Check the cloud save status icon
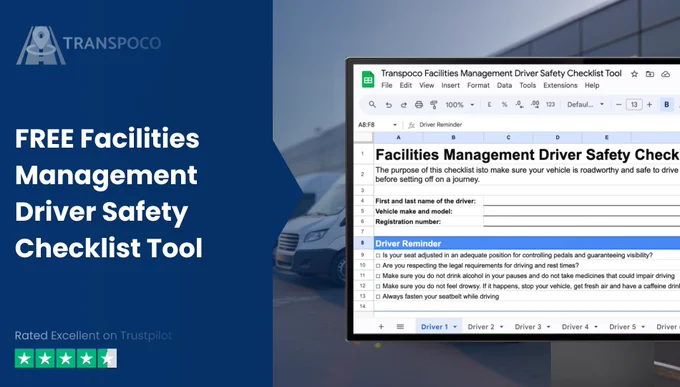The height and width of the screenshot is (387, 680). pos(665,74)
